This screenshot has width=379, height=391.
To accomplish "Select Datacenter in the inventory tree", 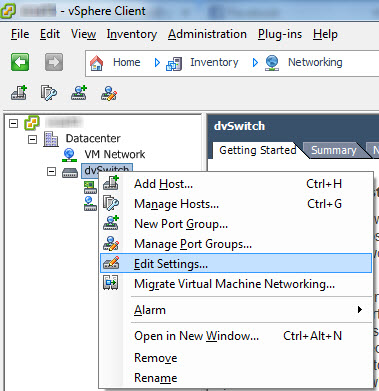I will click(93, 138).
